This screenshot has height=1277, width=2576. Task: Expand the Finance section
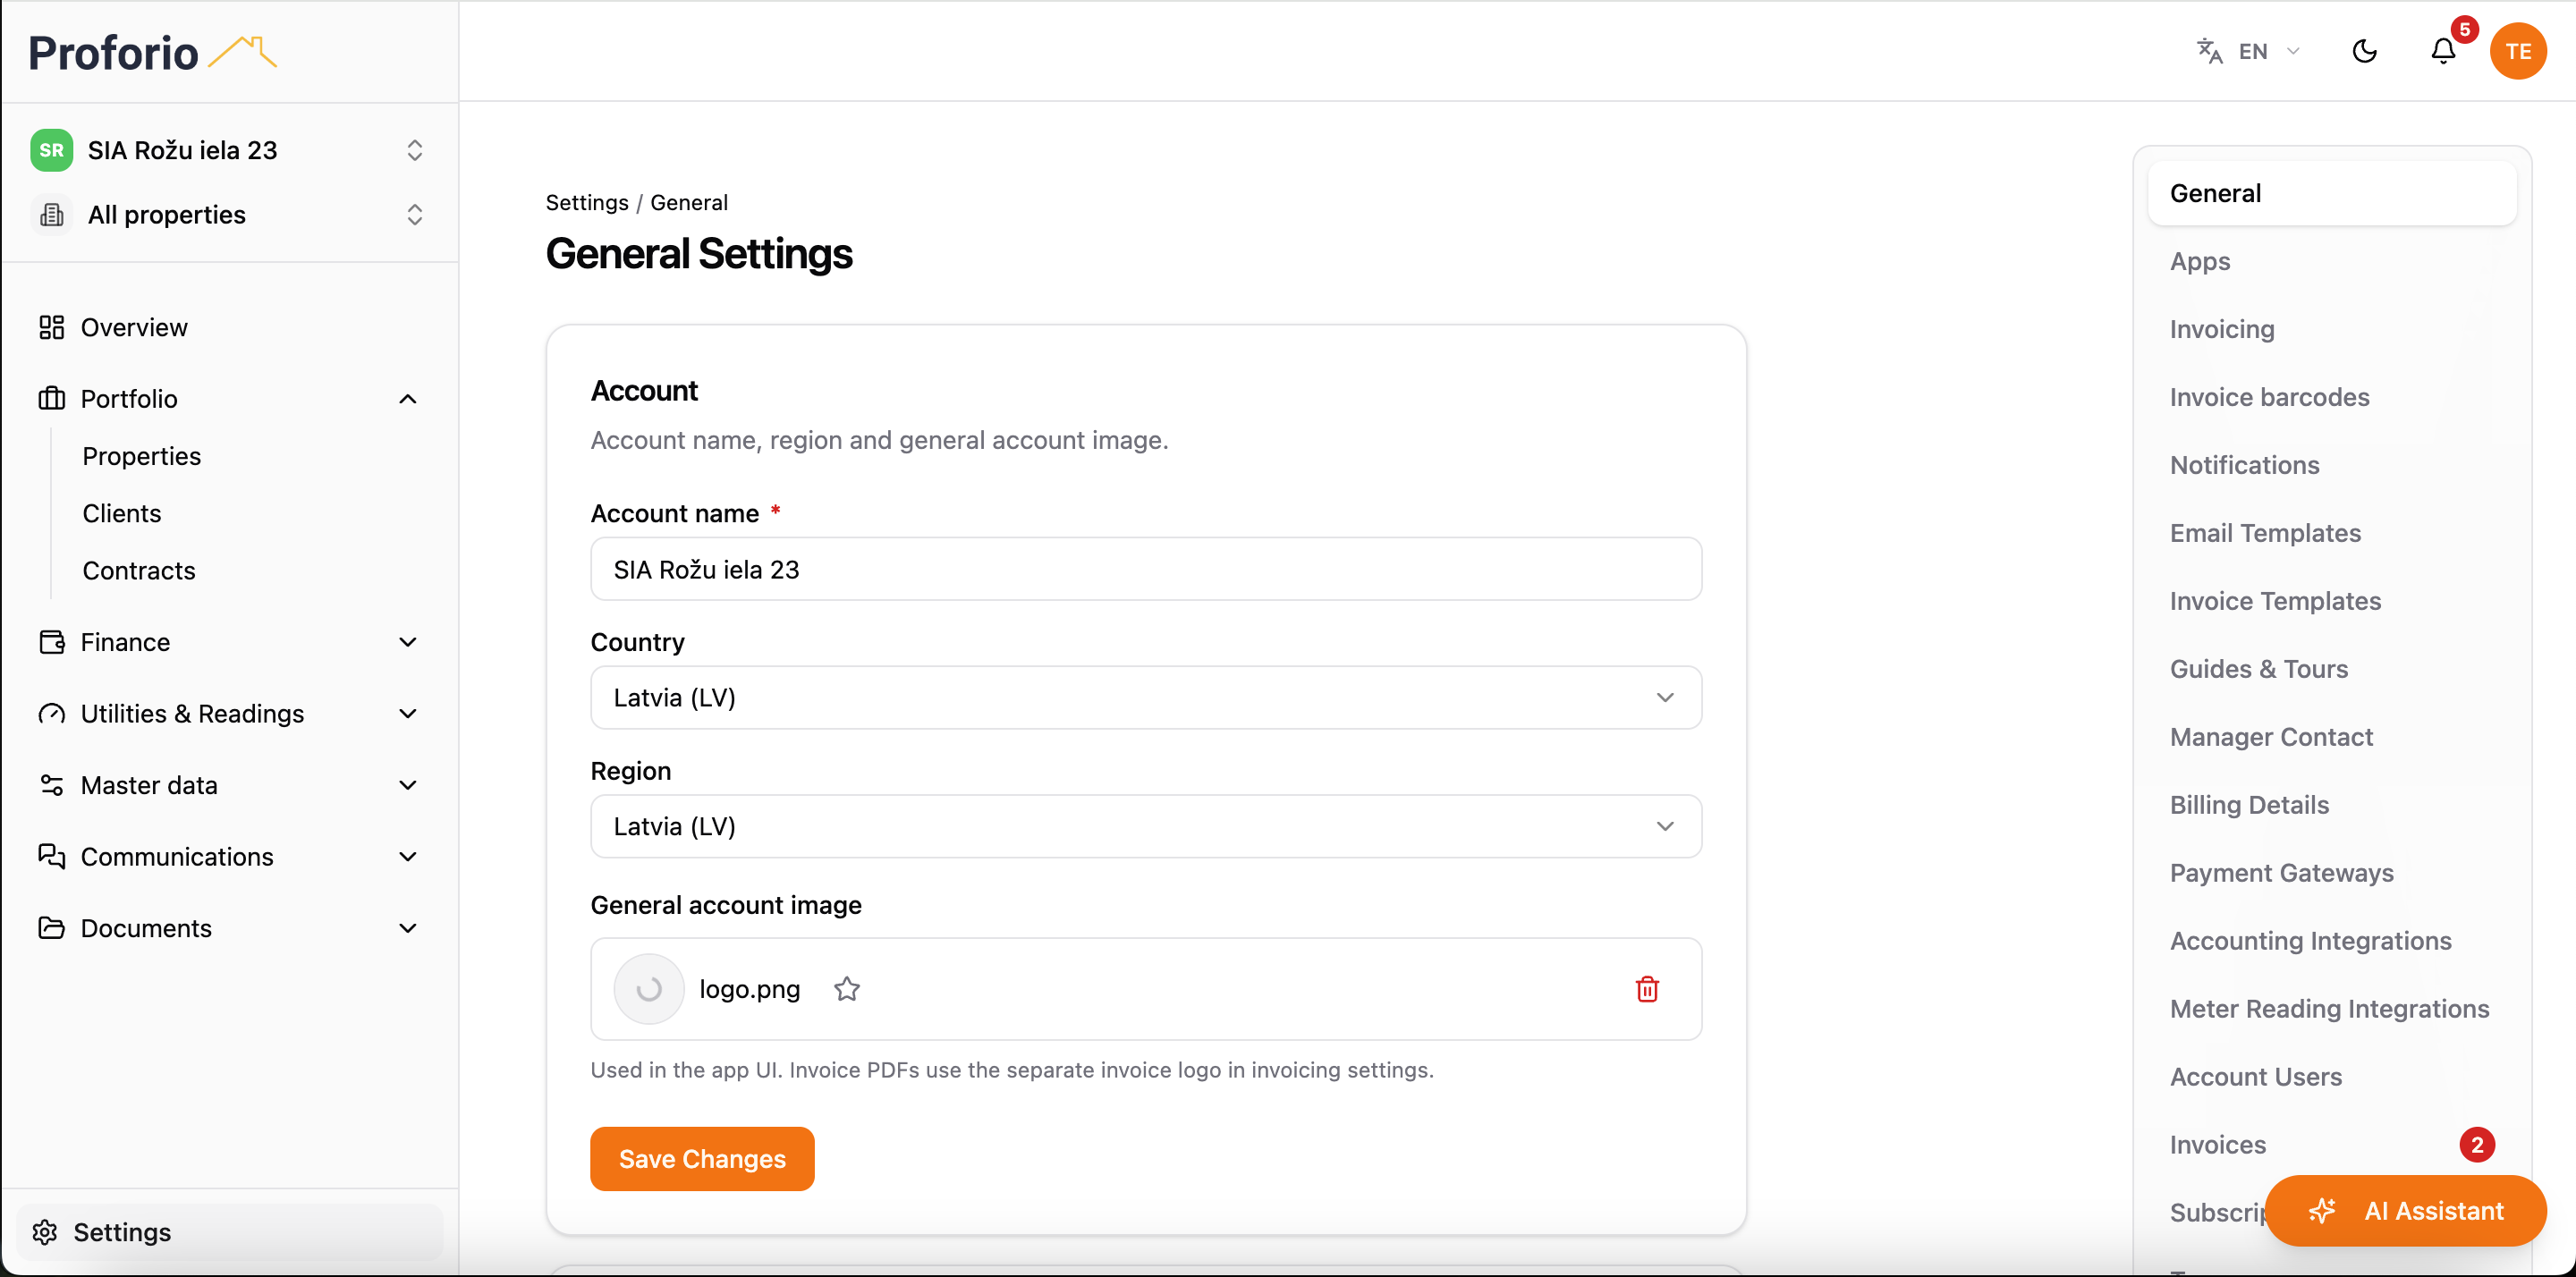pos(407,642)
